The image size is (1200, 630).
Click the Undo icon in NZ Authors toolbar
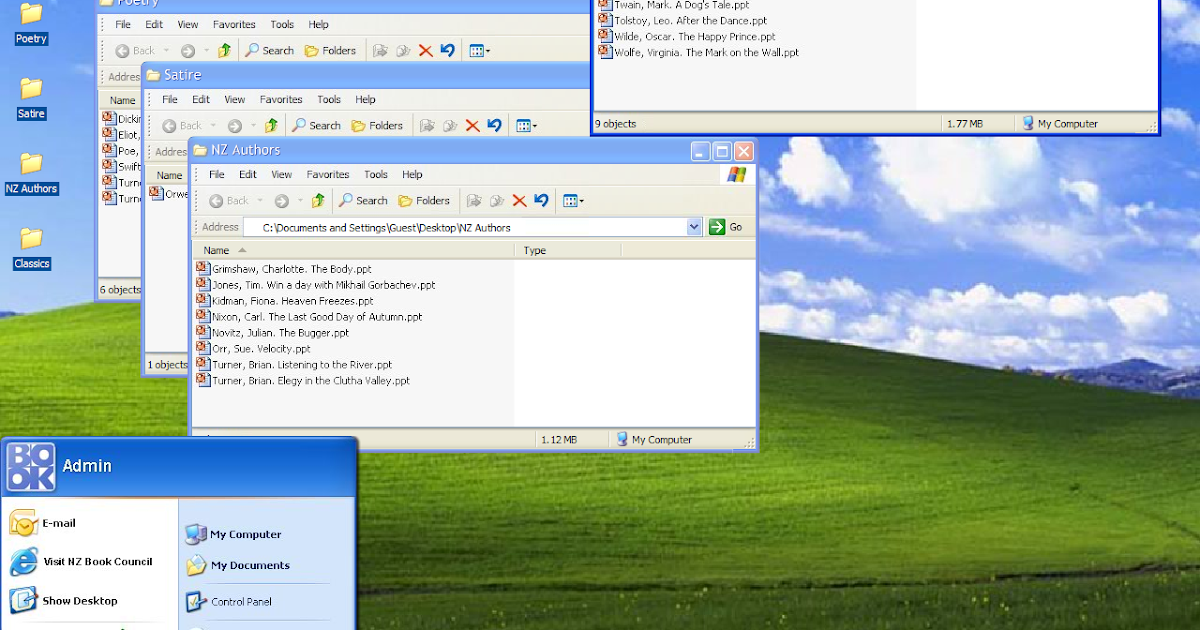coord(541,200)
